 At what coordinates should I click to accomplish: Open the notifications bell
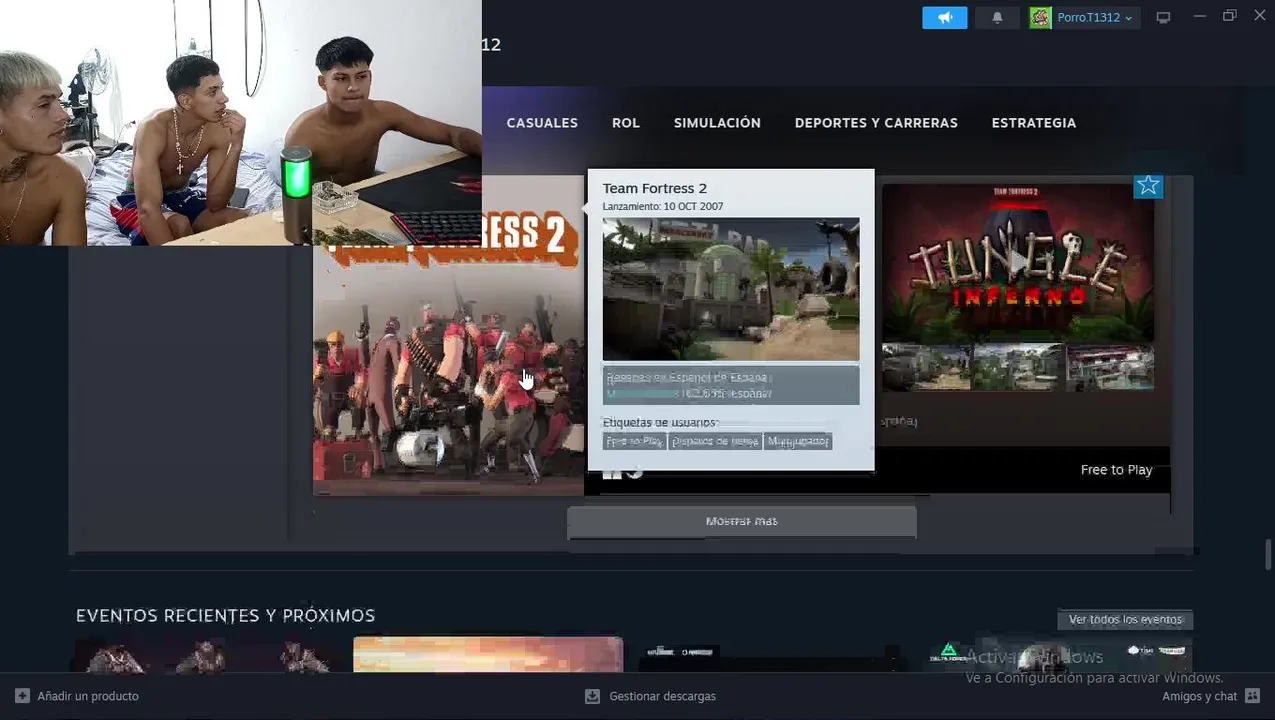coord(997,18)
